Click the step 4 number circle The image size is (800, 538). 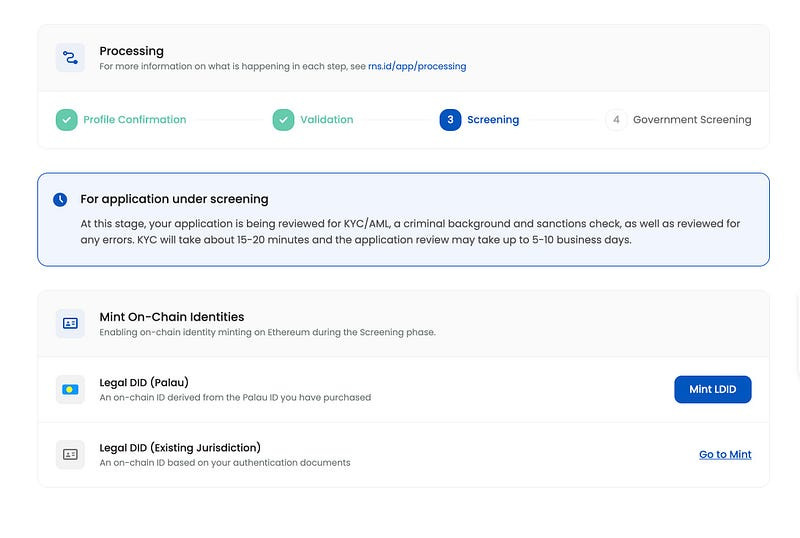616,120
